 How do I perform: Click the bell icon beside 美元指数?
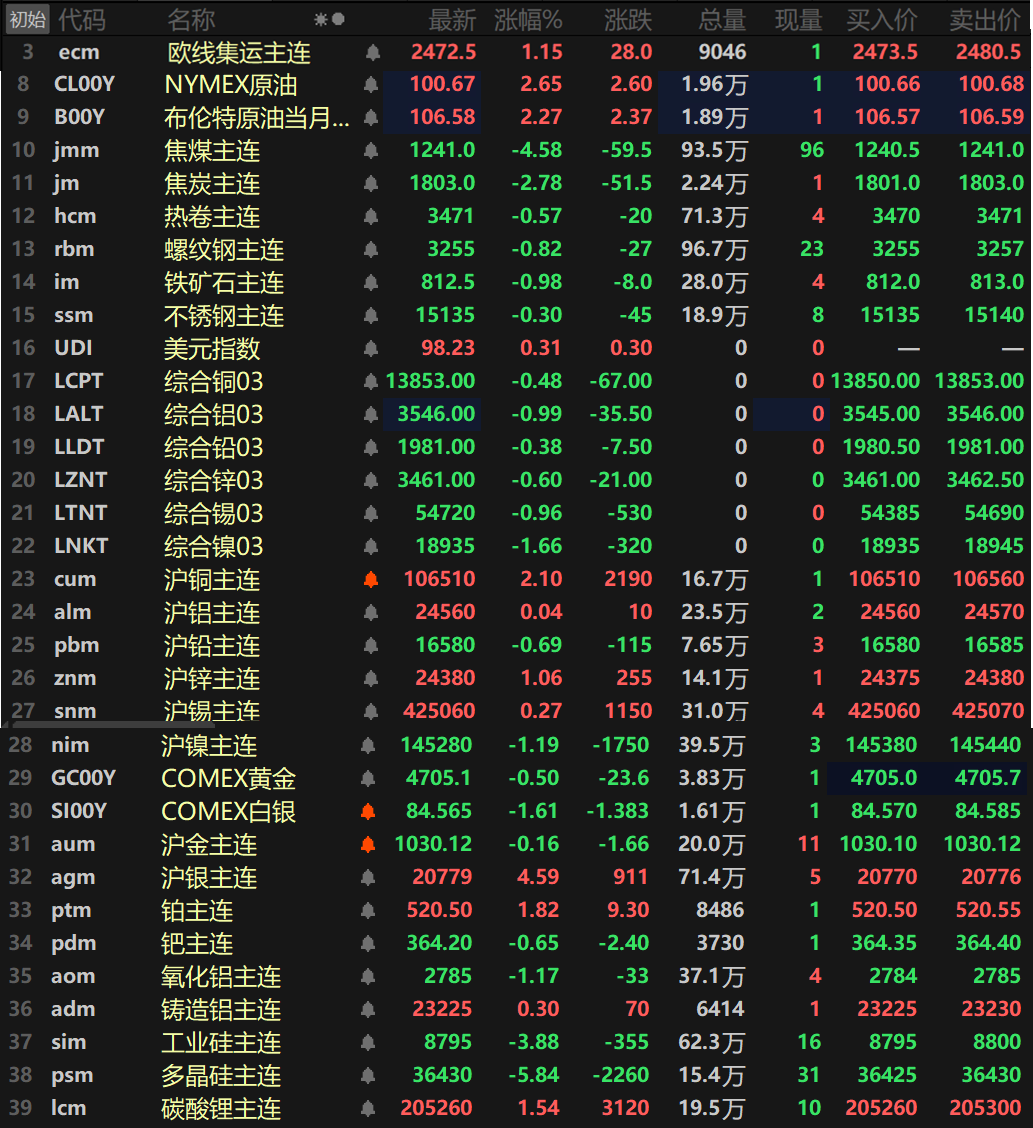coord(370,349)
